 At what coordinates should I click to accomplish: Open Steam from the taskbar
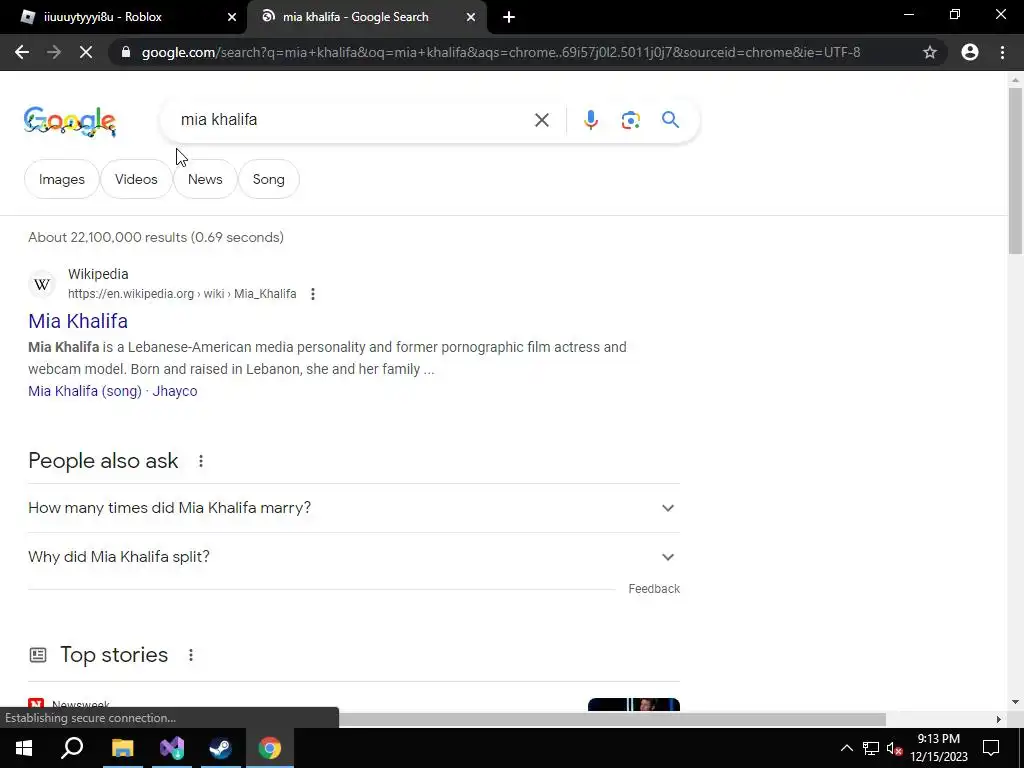click(221, 748)
